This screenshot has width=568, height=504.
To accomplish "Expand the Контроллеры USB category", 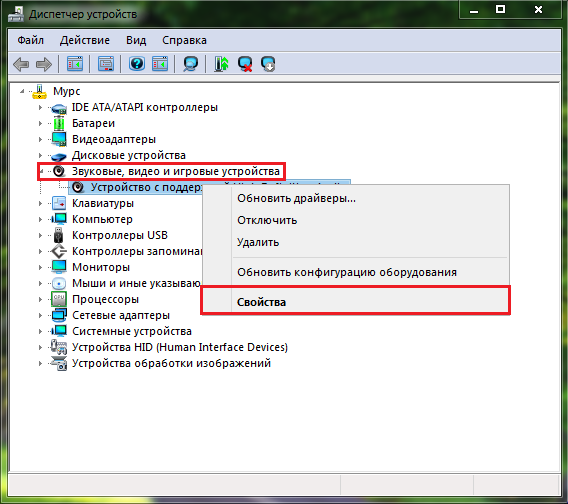I will [x=40, y=236].
